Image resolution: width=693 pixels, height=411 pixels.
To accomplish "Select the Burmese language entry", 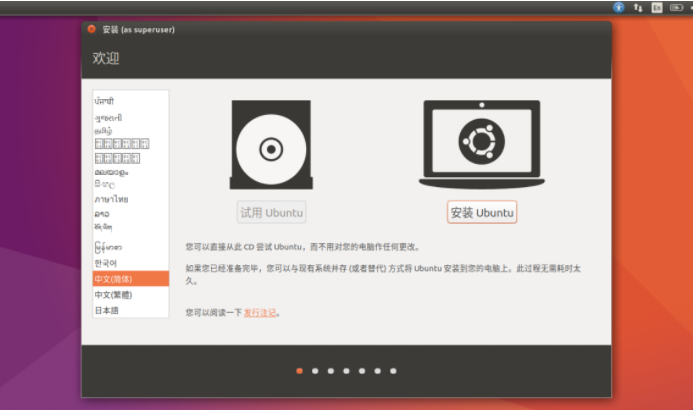I will click(131, 247).
